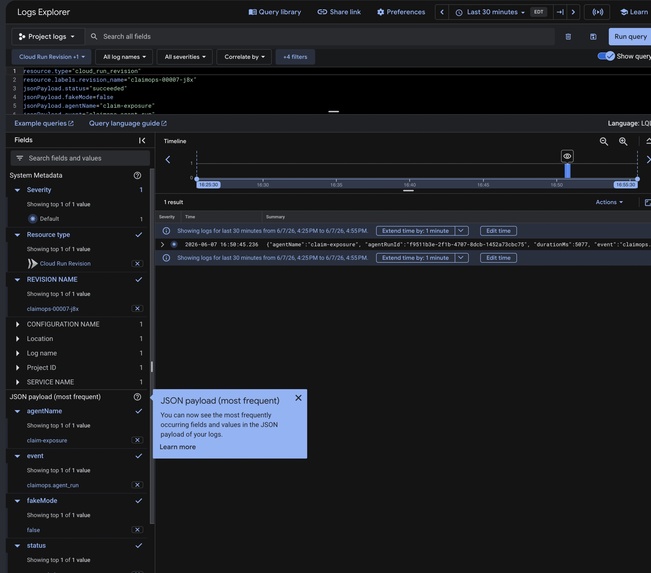The width and height of the screenshot is (651, 573).
Task: Go to previous time range arrow
Action: pos(442,12)
